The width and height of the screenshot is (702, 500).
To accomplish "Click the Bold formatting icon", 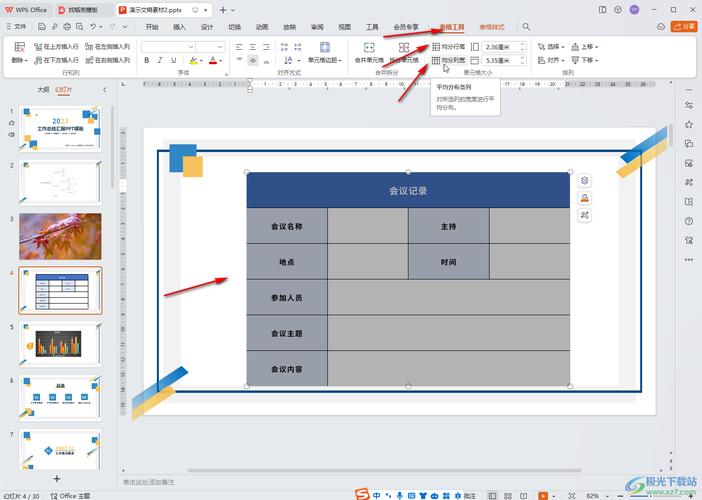I will (146, 61).
